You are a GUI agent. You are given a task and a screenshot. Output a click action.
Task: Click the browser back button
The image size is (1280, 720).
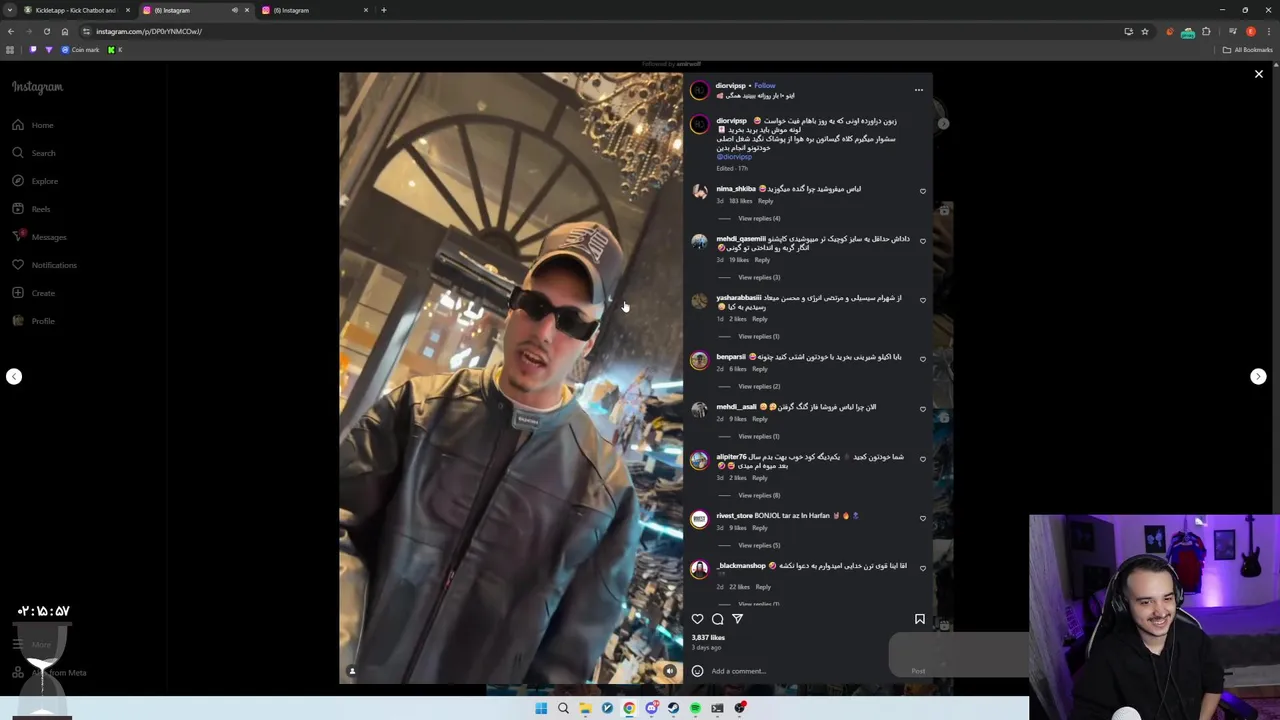pos(10,31)
